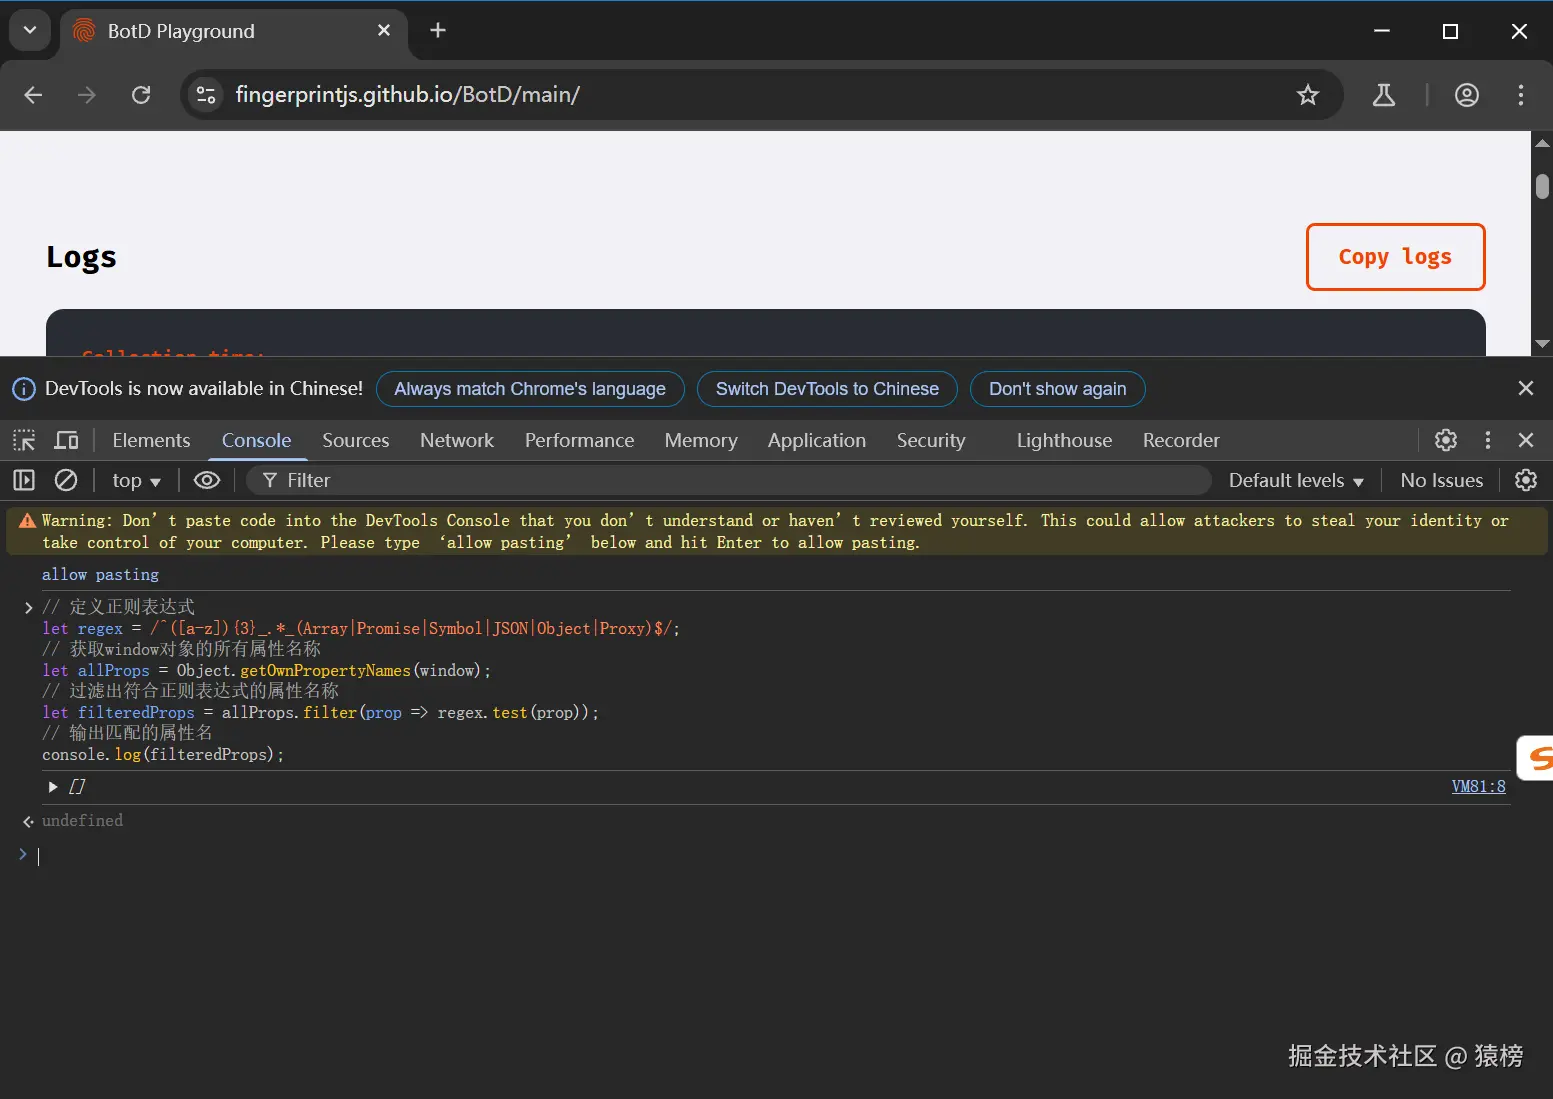
Task: Open DevTools customize three-dot menu
Action: tap(1488, 440)
